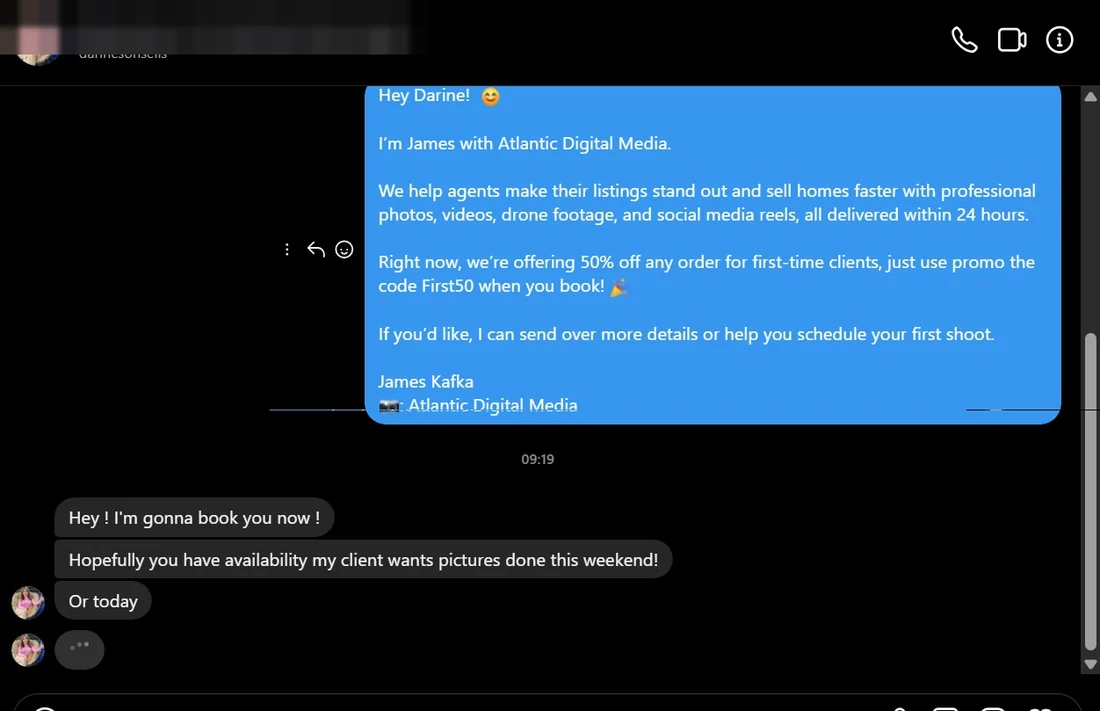Reply to the blue message using the arrow icon
The image size is (1100, 711).
316,249
